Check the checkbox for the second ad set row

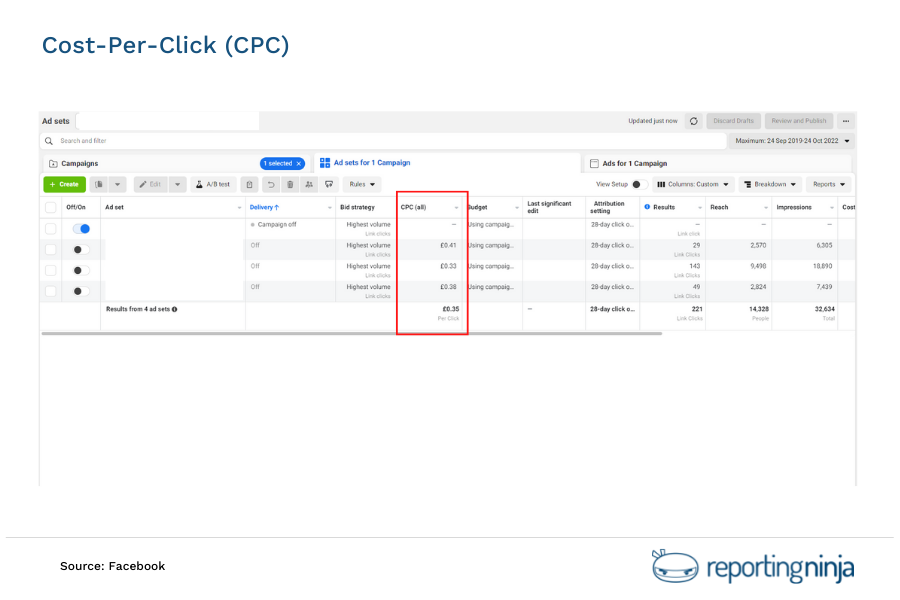pos(50,248)
